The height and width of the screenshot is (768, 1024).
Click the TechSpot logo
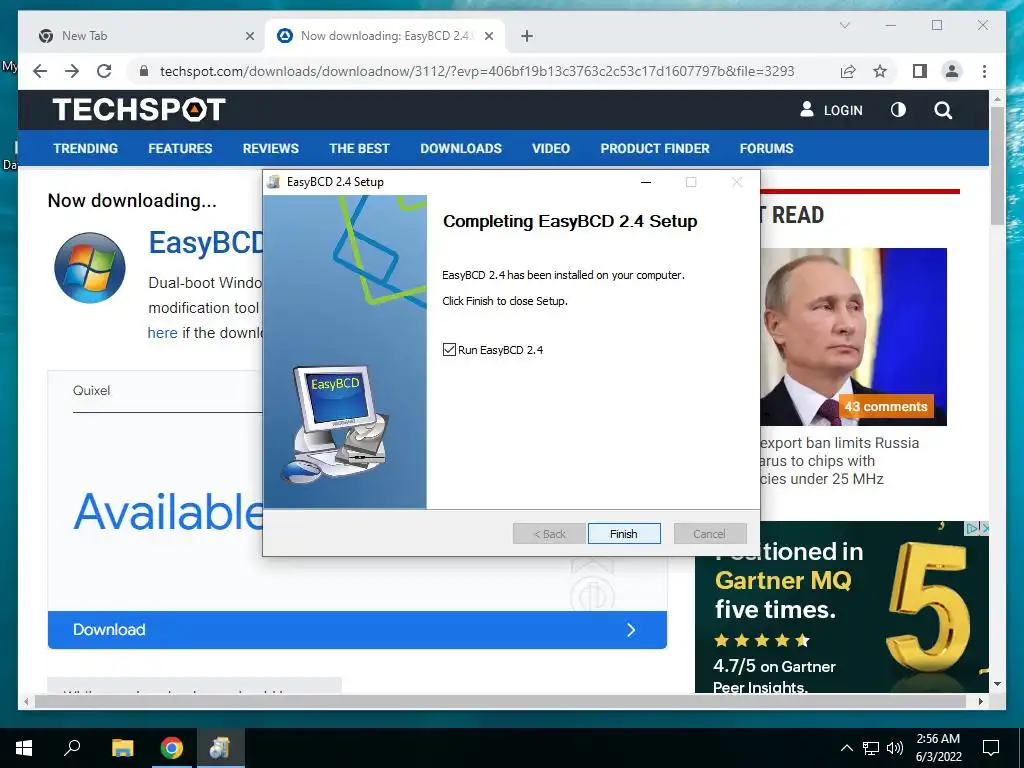click(139, 109)
